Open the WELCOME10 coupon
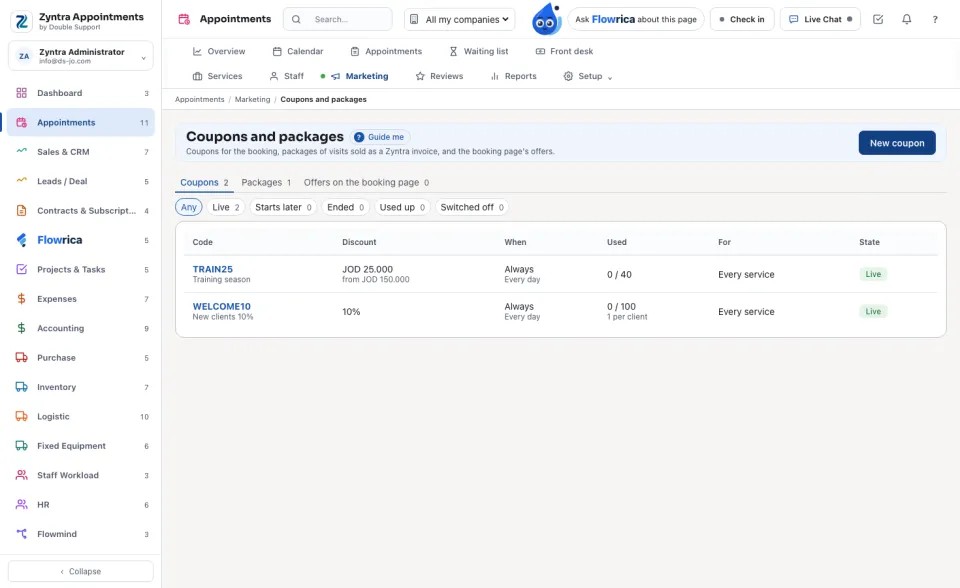The height and width of the screenshot is (588, 960). [222, 306]
